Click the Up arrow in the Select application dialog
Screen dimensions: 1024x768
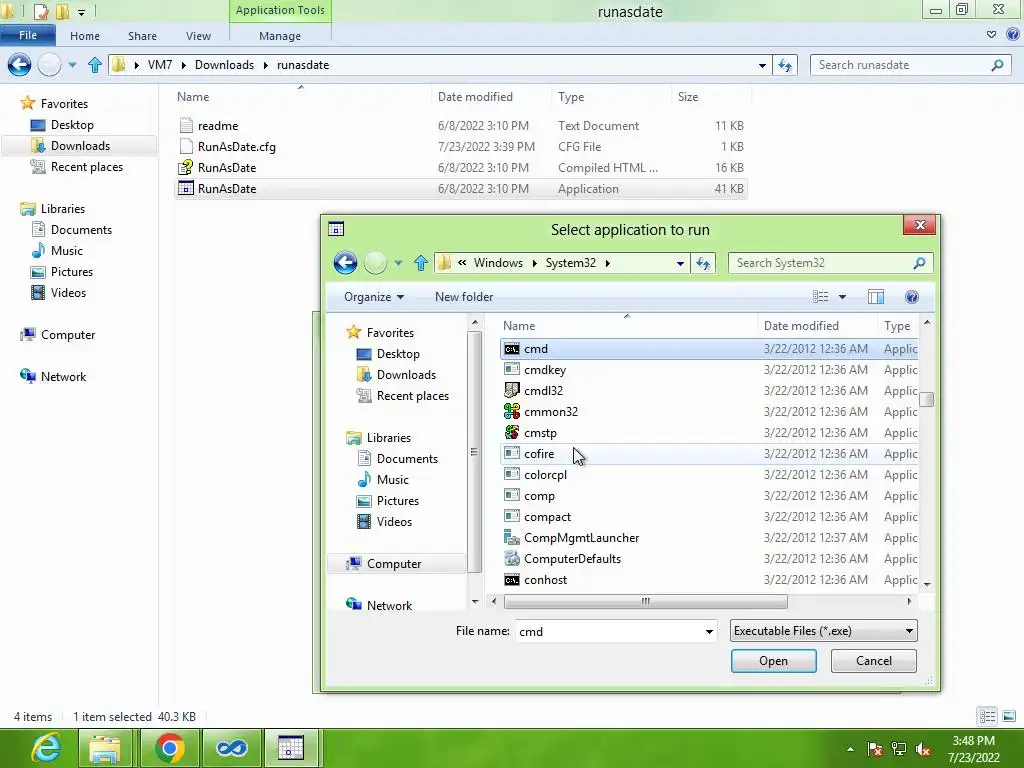pos(421,263)
